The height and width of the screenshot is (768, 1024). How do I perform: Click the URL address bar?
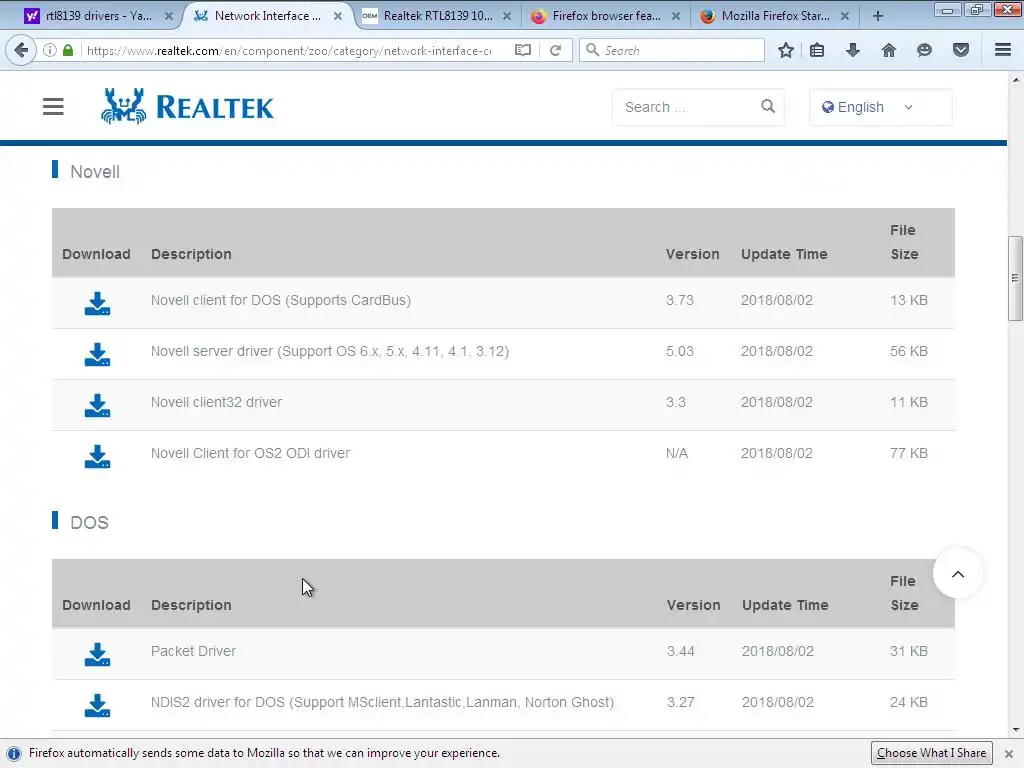(x=291, y=50)
